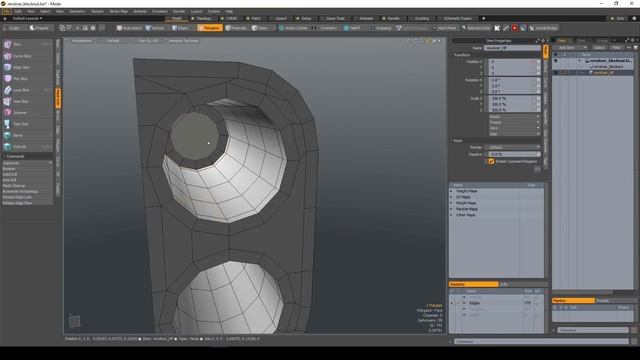Run the Mesh Cleanup command
The height and width of the screenshot is (360, 640).
27,186
